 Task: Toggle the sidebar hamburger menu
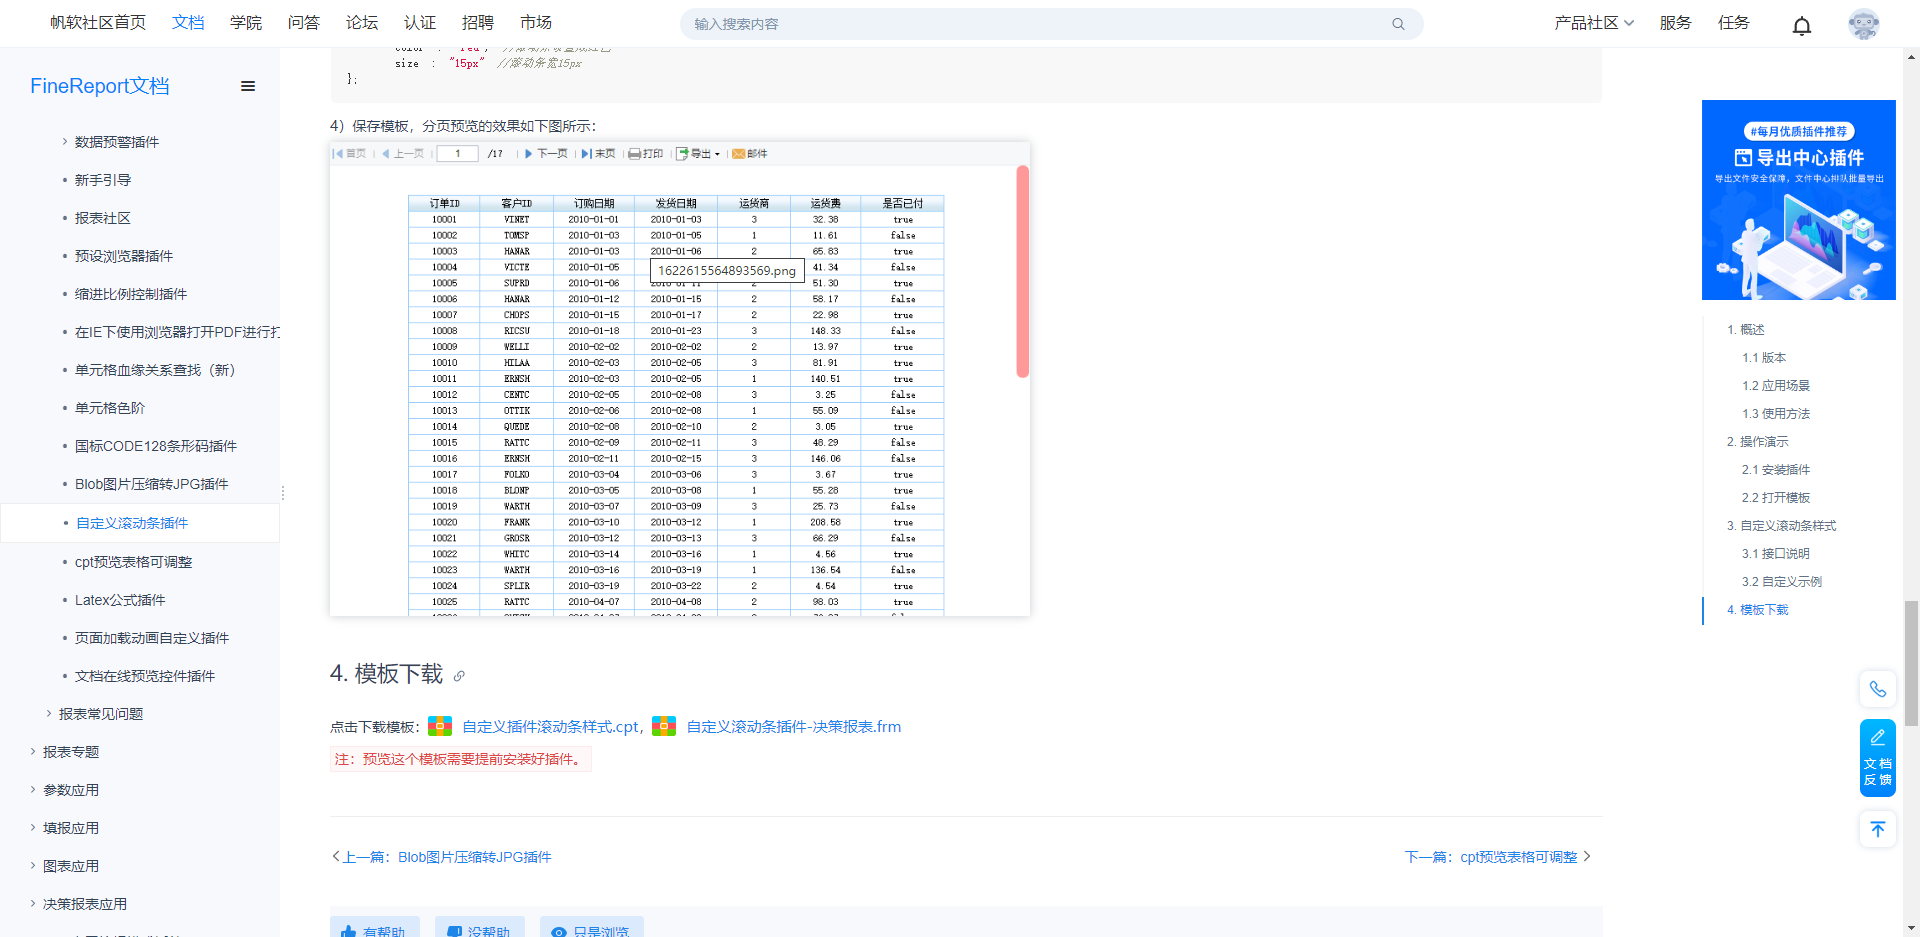(248, 86)
